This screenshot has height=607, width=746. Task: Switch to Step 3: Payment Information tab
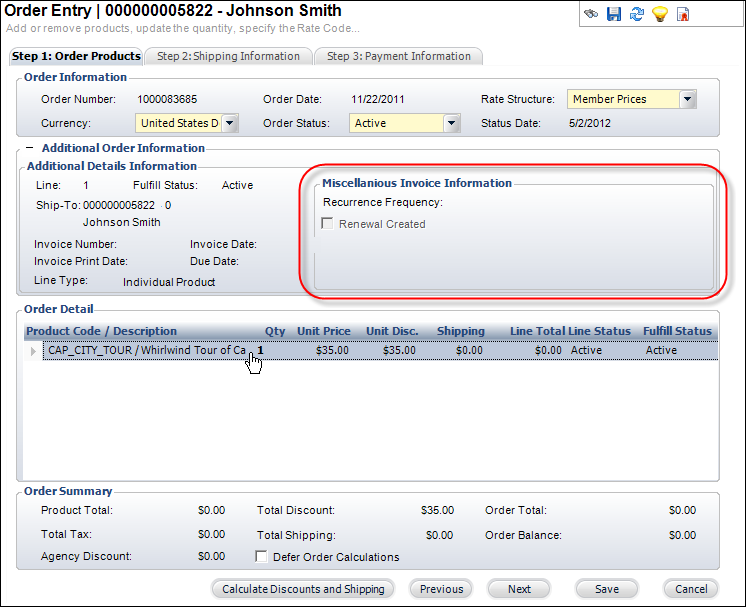click(x=398, y=56)
